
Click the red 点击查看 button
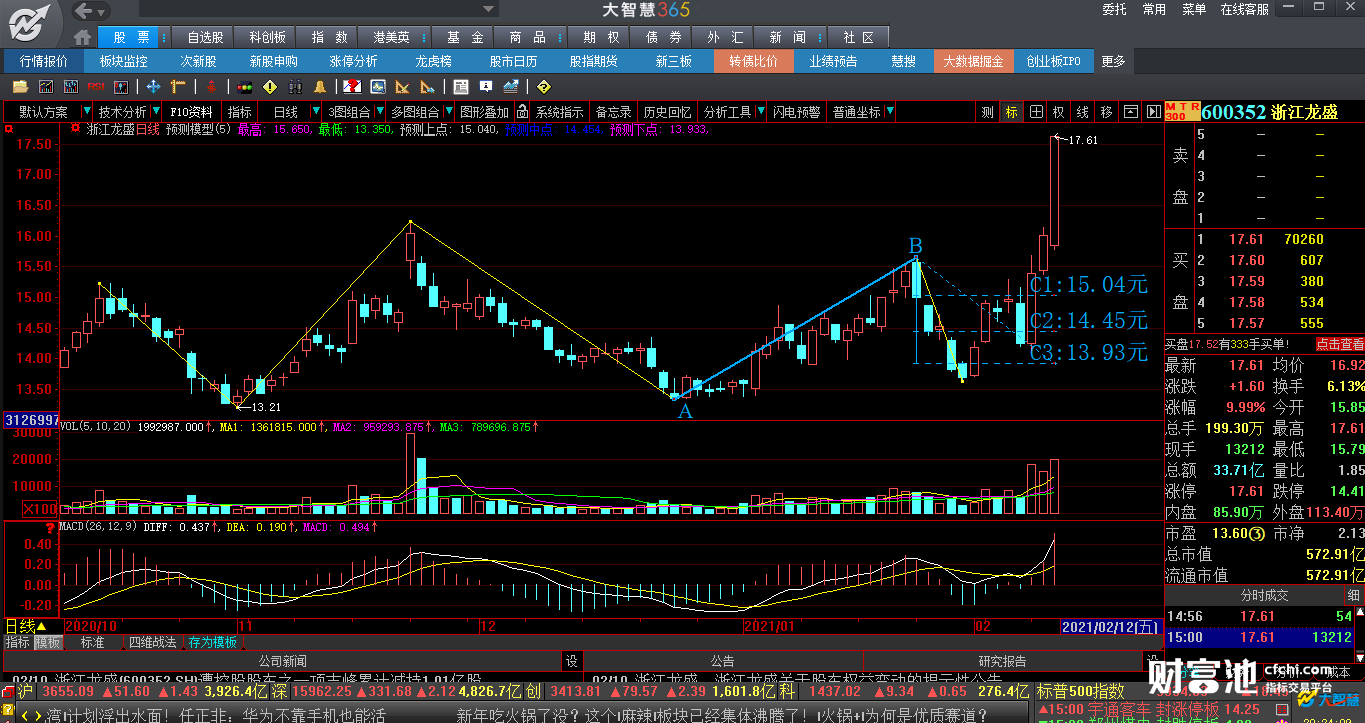point(1339,344)
